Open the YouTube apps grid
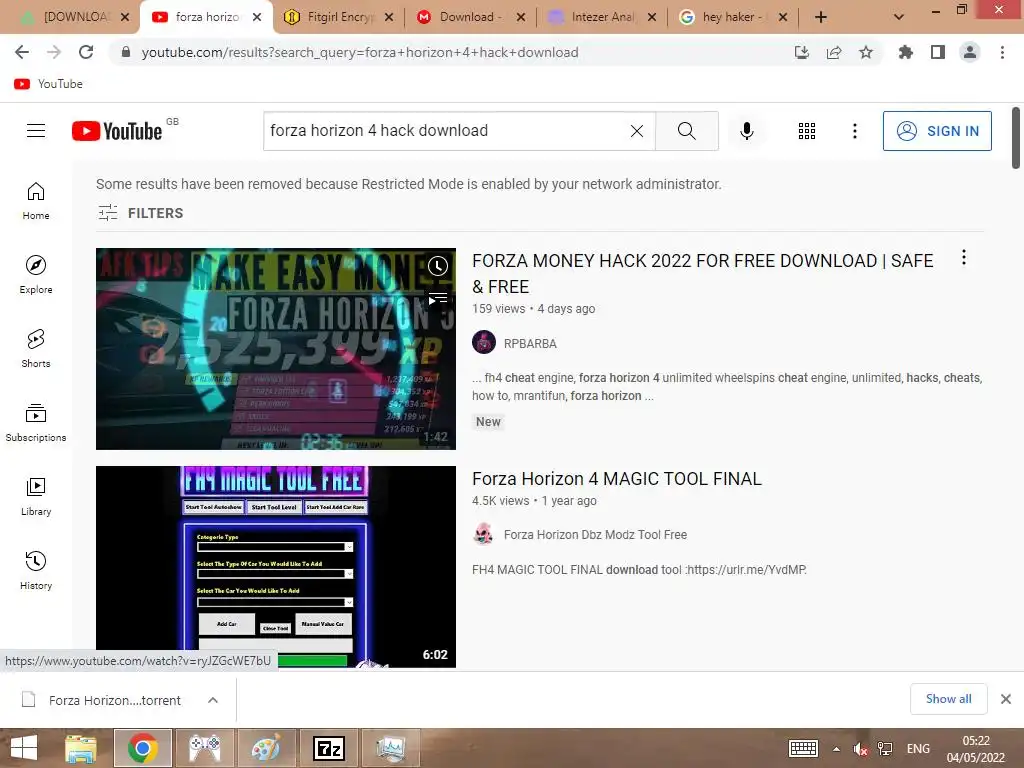This screenshot has height=768, width=1024. [x=807, y=131]
